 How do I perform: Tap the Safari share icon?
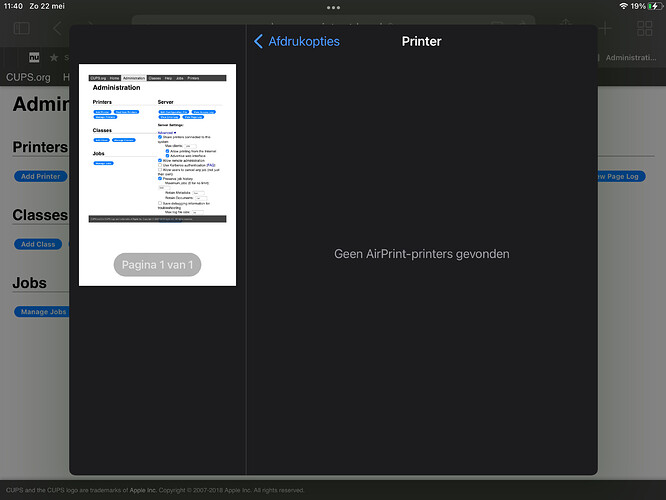click(x=565, y=25)
